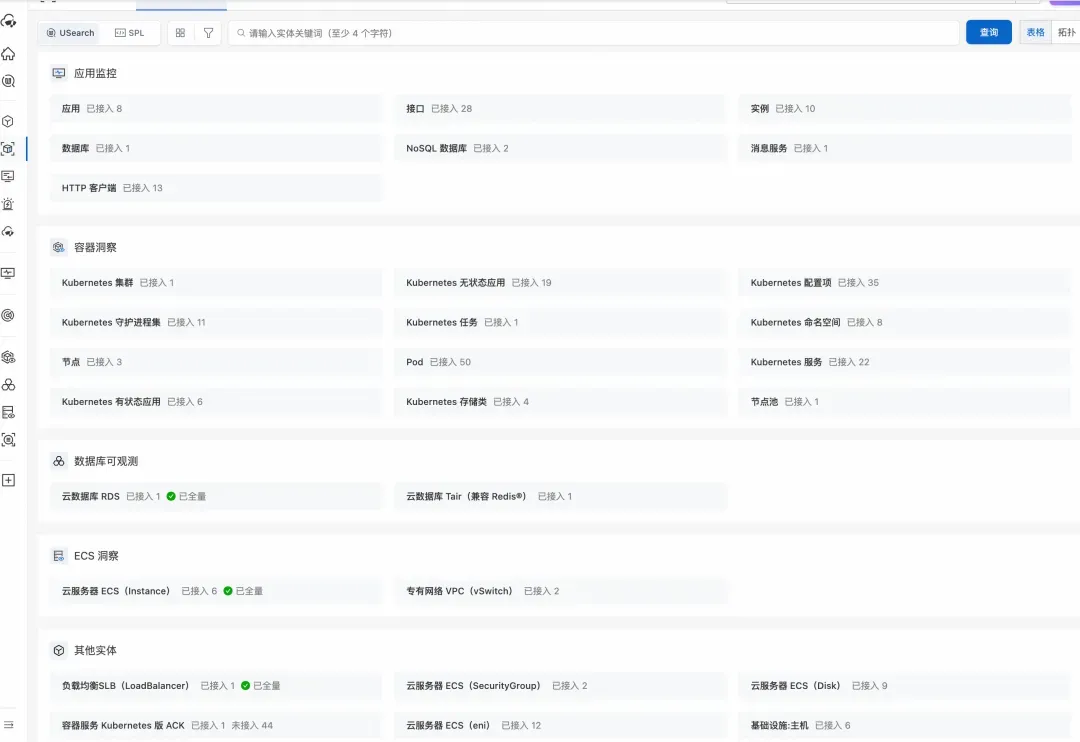
Task: Open the sidebar container insight icon
Action: [8, 357]
